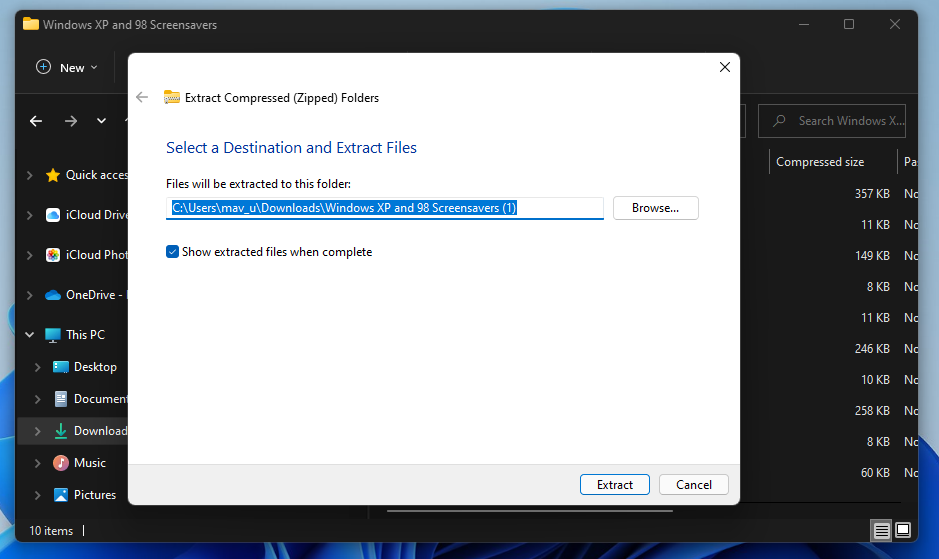Click the horizontal scrollbar in file list
The height and width of the screenshot is (559, 939).
pyautogui.click(x=530, y=511)
